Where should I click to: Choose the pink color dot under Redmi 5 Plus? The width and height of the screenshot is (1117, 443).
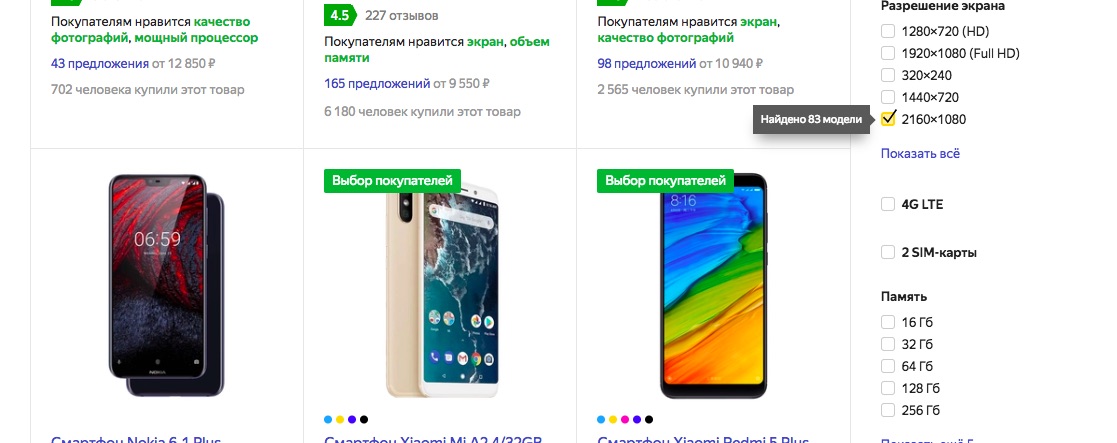(x=625, y=419)
